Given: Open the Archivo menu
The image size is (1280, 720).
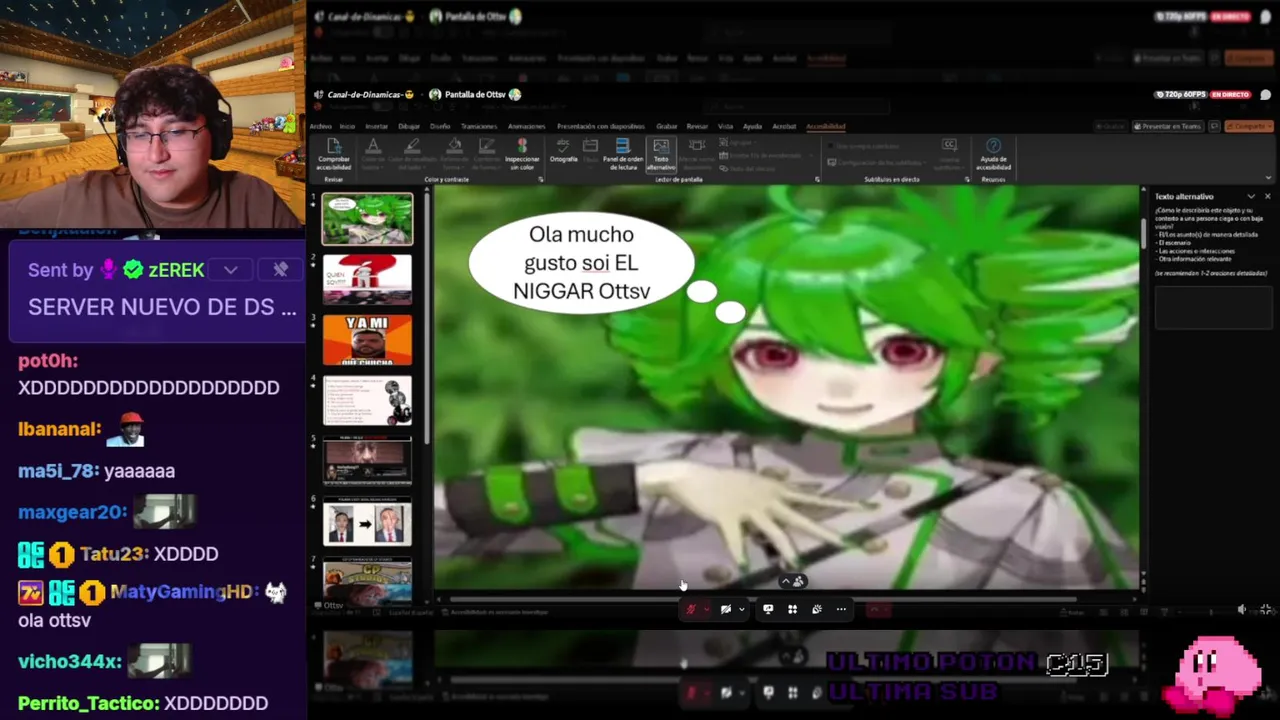Looking at the screenshot, I should tap(320, 126).
